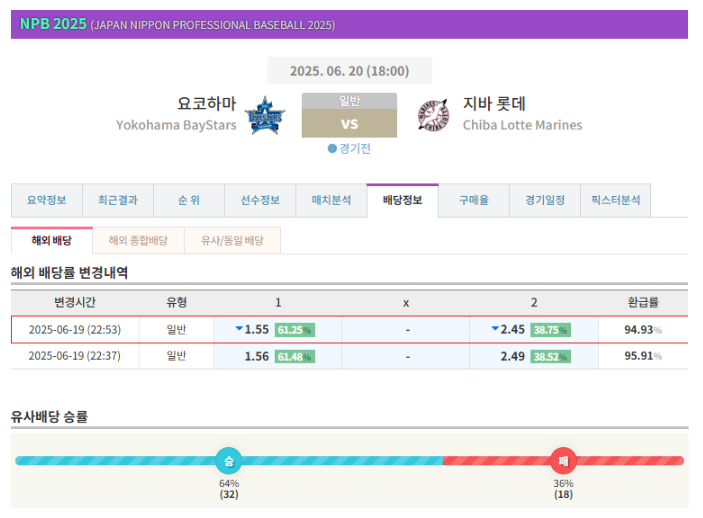Screen dimensions: 703x518
Task: Click the odds value 2.45
Action: click(512, 330)
